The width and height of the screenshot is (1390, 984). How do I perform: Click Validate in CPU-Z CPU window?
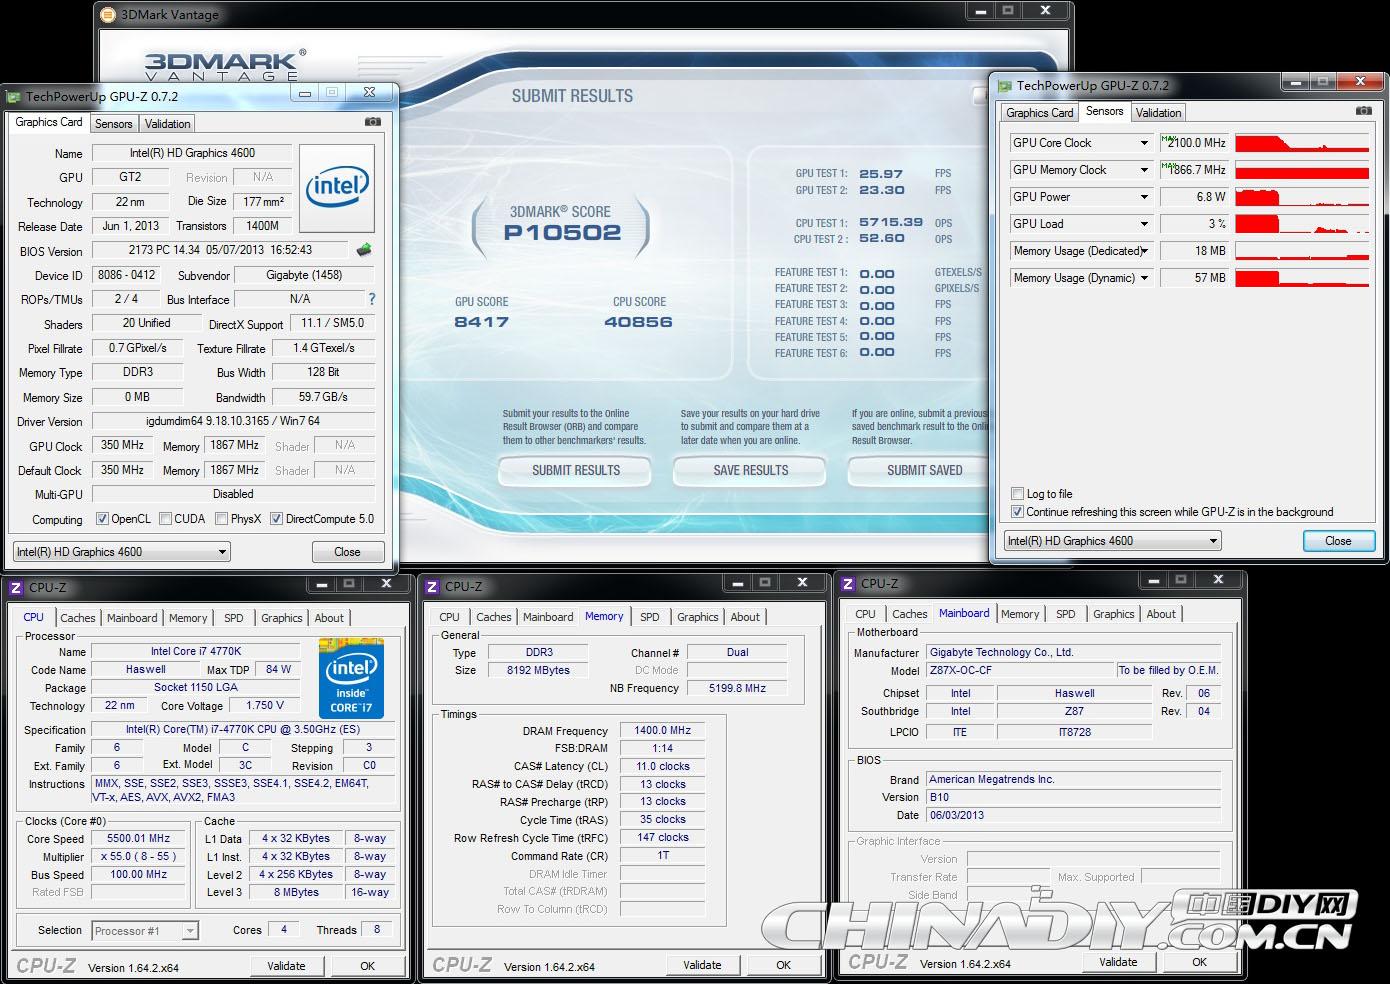[286, 966]
